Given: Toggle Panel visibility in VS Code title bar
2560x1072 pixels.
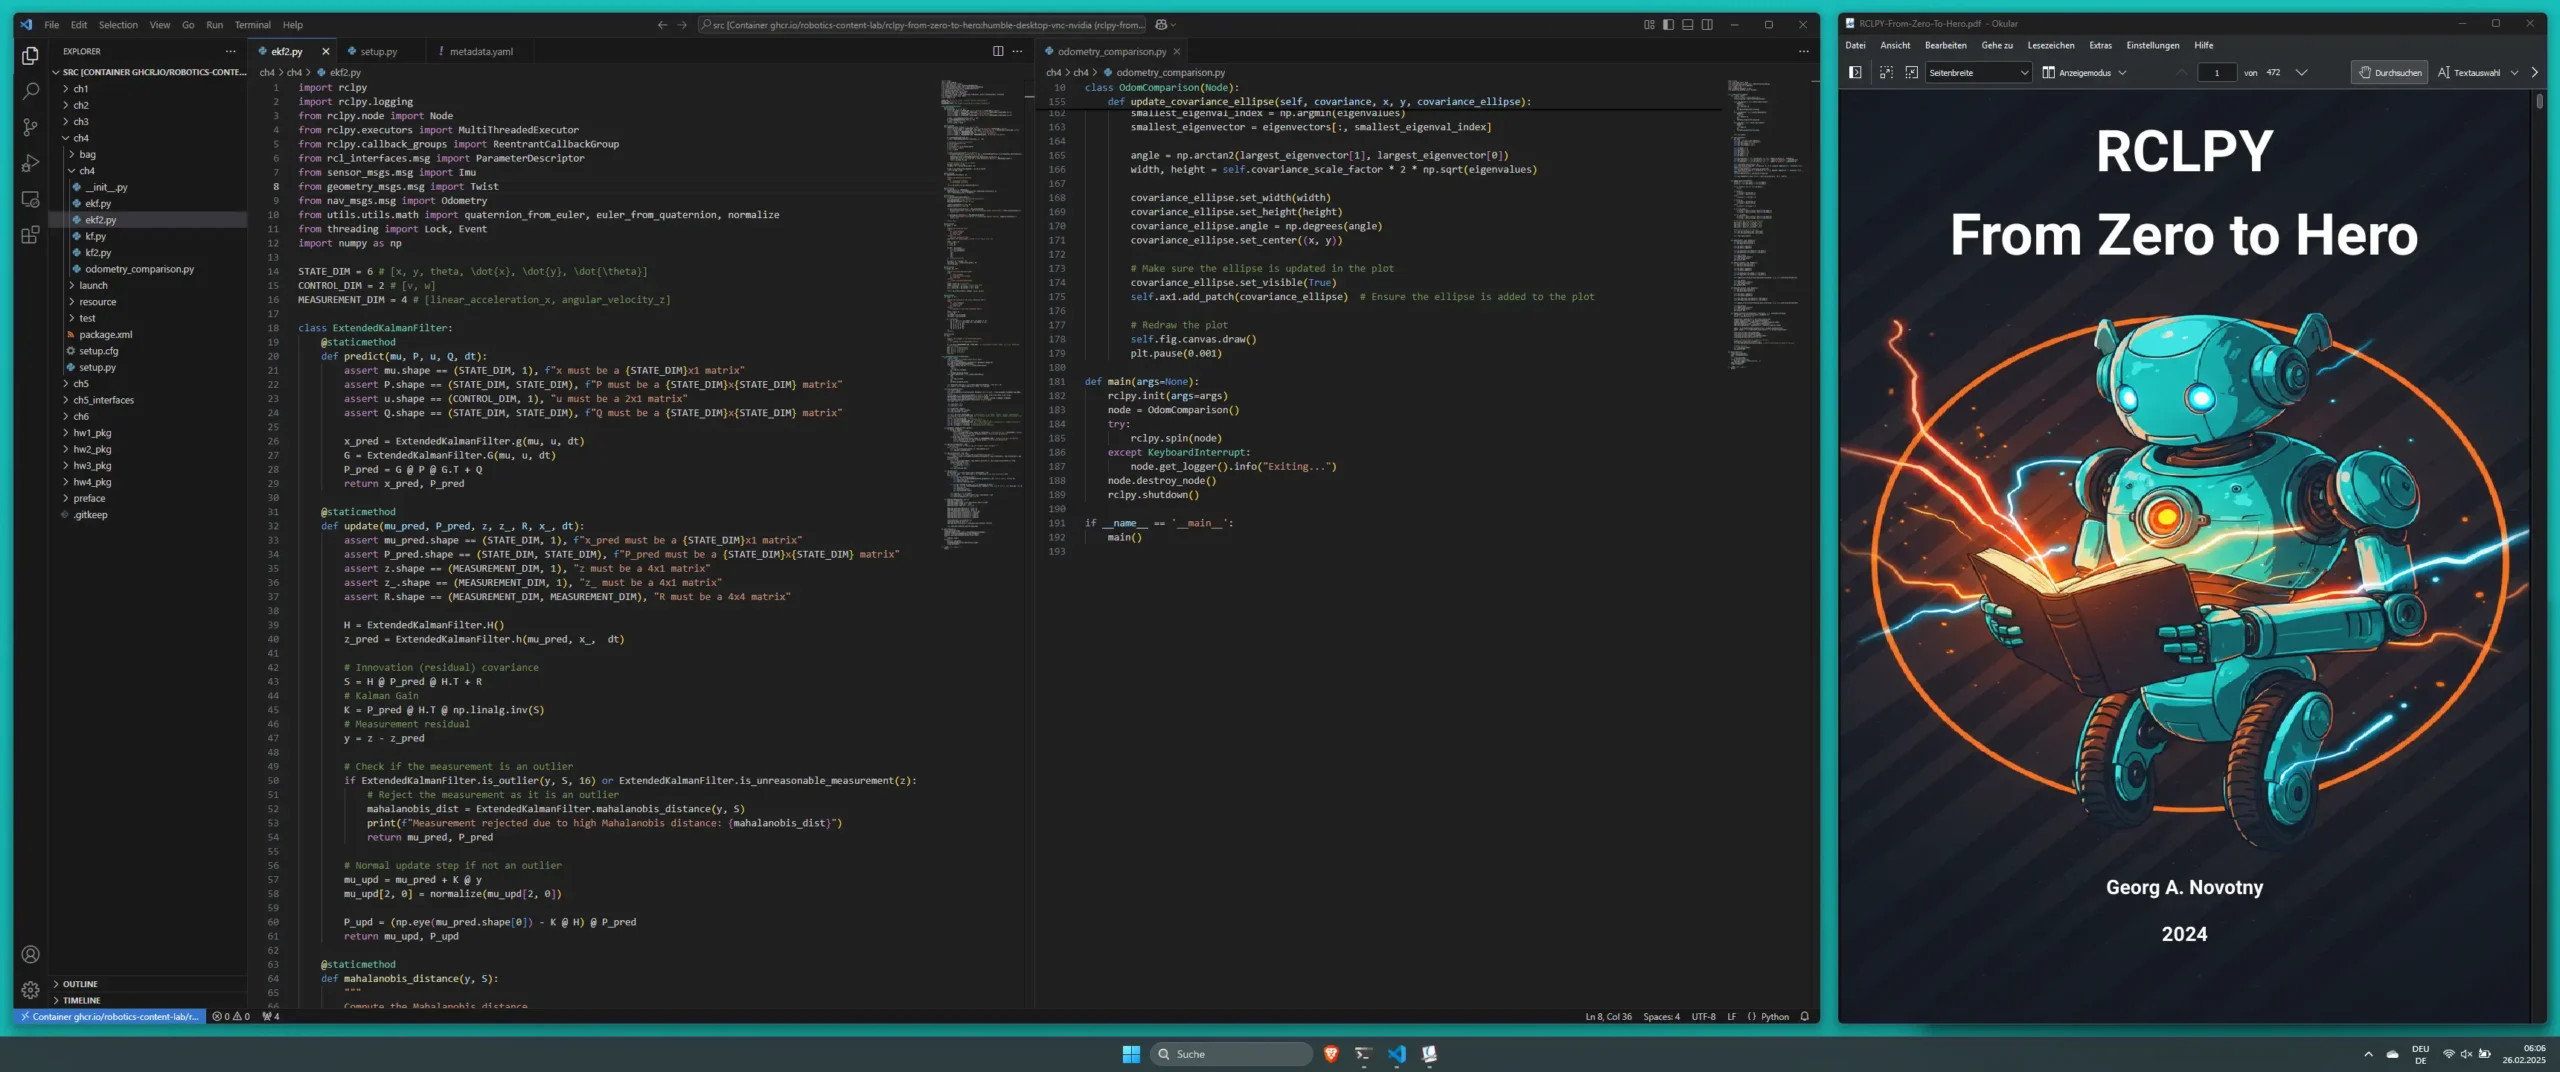Looking at the screenshot, I should 1688,25.
